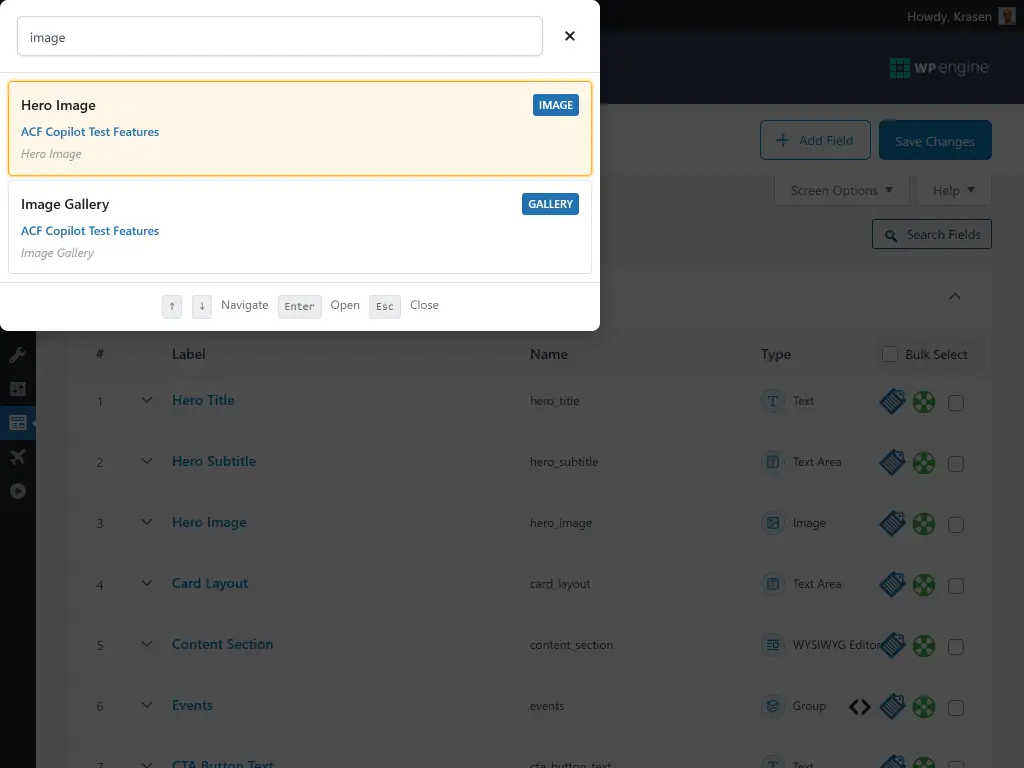
Task: Select the highlighted ACF field groups sidebar icon
Action: tap(15, 422)
